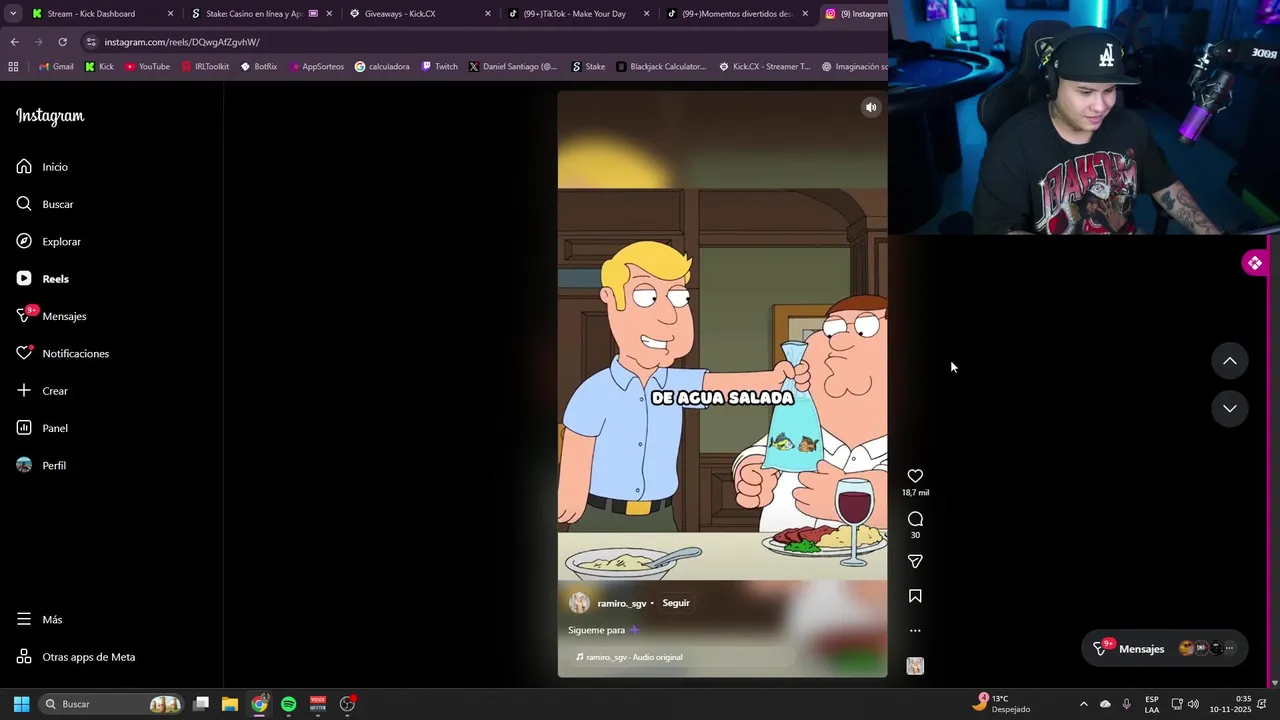Click ramiro._sgv profile avatar on reel
The image size is (1280, 720).
[x=579, y=603]
